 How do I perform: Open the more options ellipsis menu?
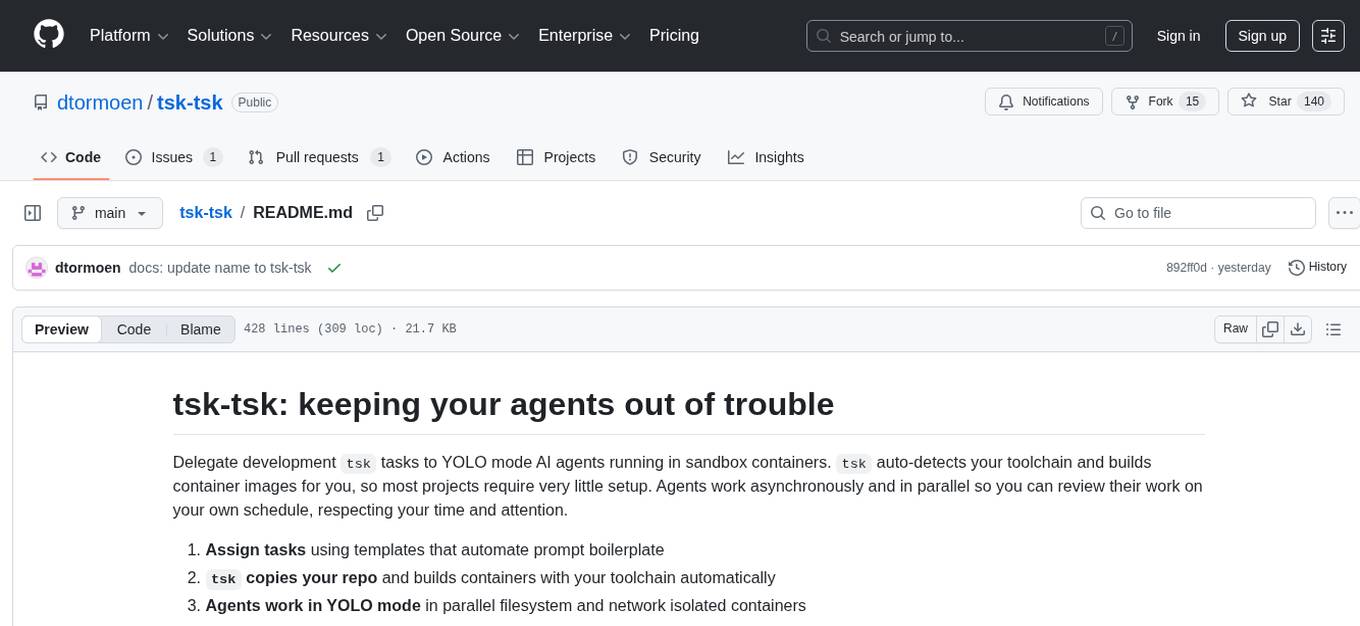(1344, 212)
